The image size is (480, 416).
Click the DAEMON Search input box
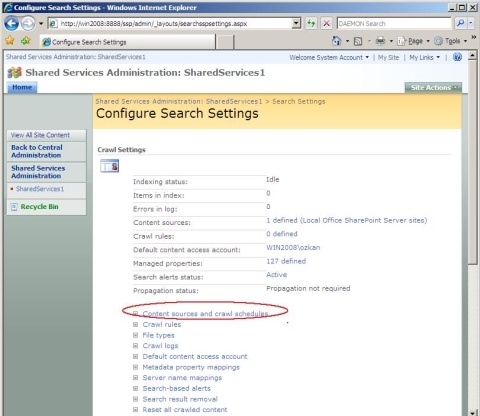click(394, 23)
